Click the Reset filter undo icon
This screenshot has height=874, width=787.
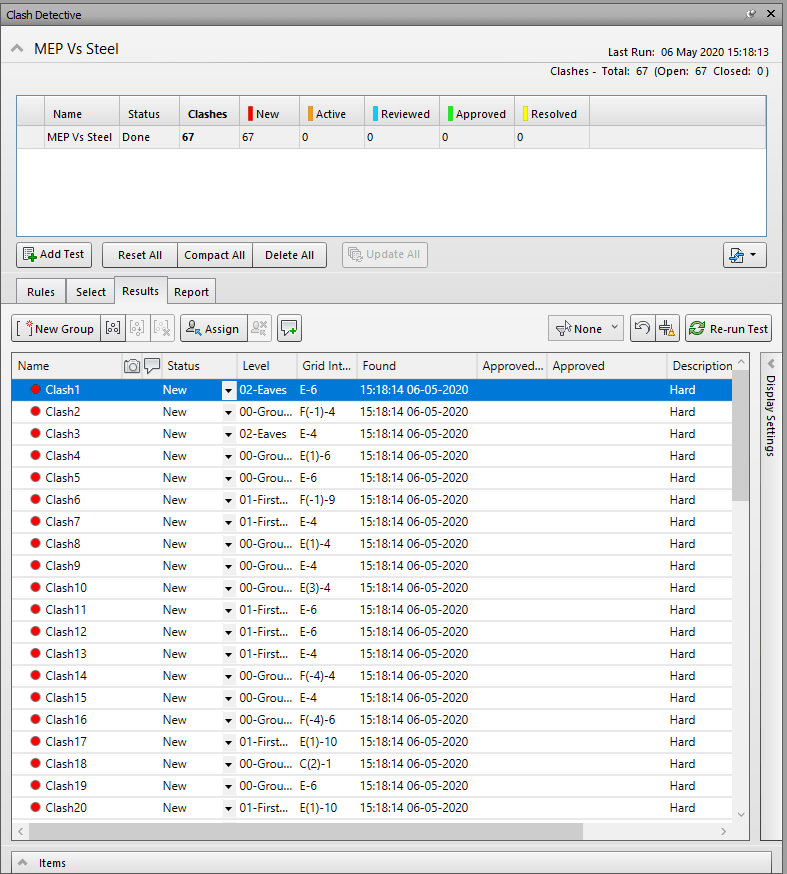pyautogui.click(x=642, y=328)
